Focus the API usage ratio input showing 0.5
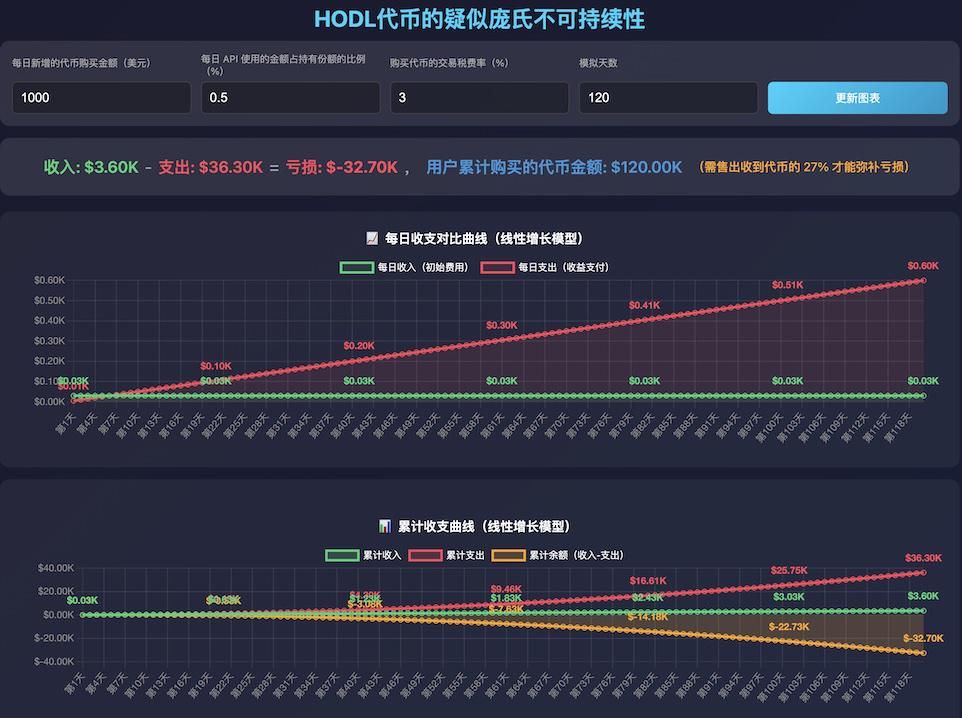 coord(290,98)
